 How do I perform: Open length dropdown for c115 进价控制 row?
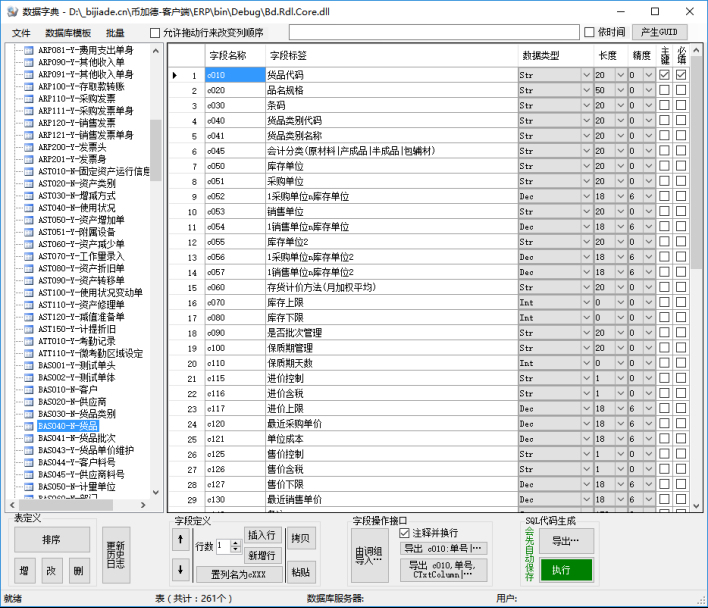[621, 378]
